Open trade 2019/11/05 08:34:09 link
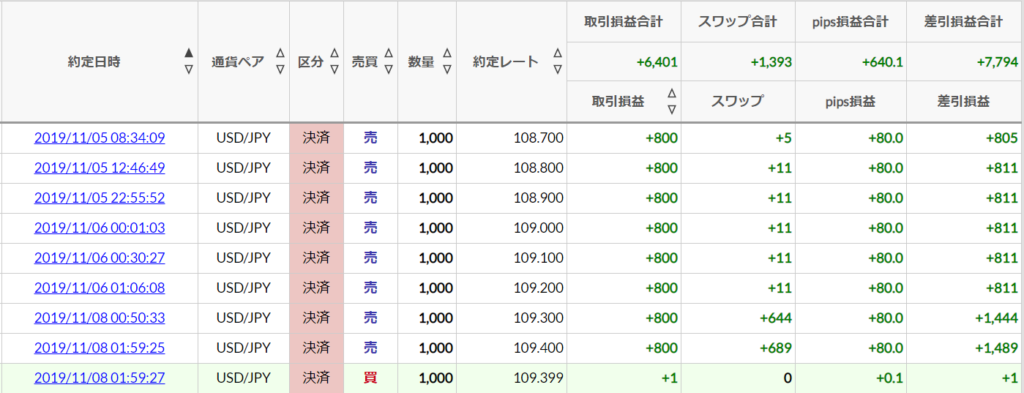1024x393 pixels. [x=99, y=138]
